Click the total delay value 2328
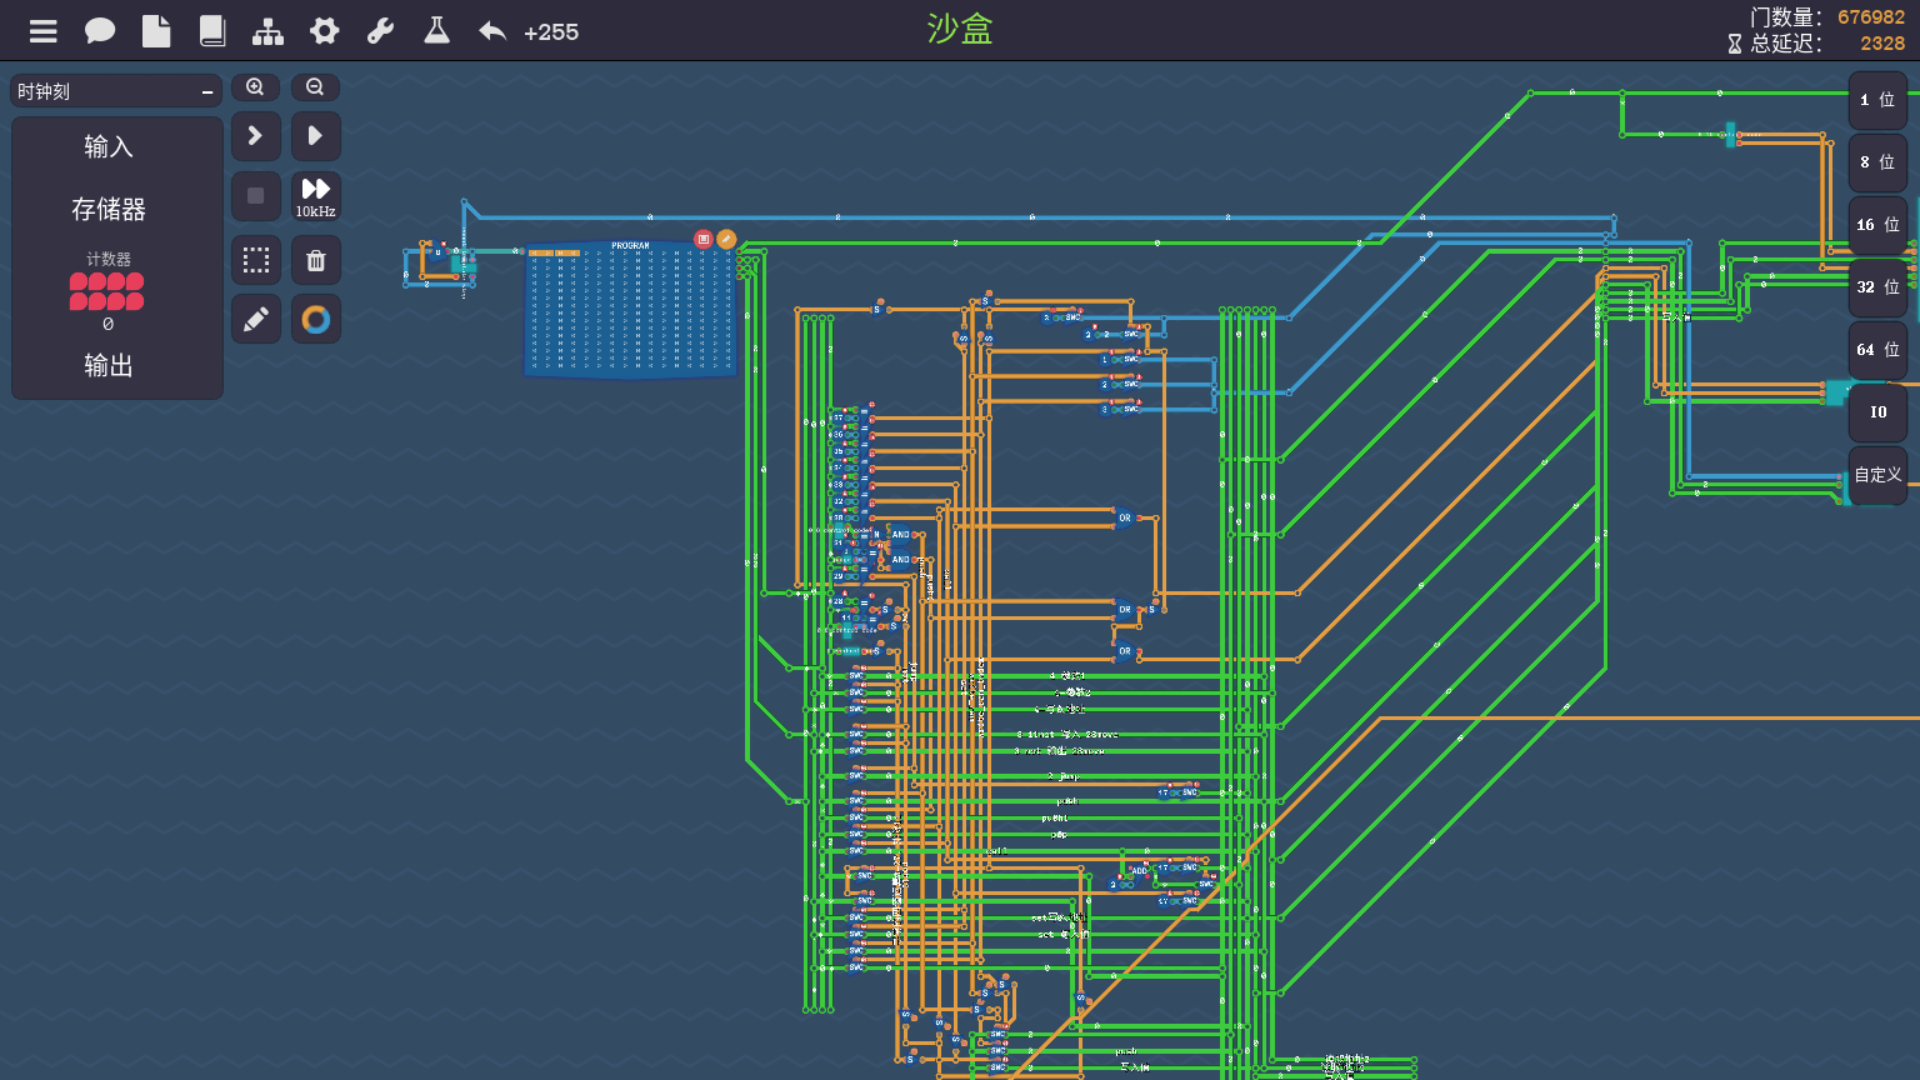The image size is (1920, 1080). coord(1882,43)
